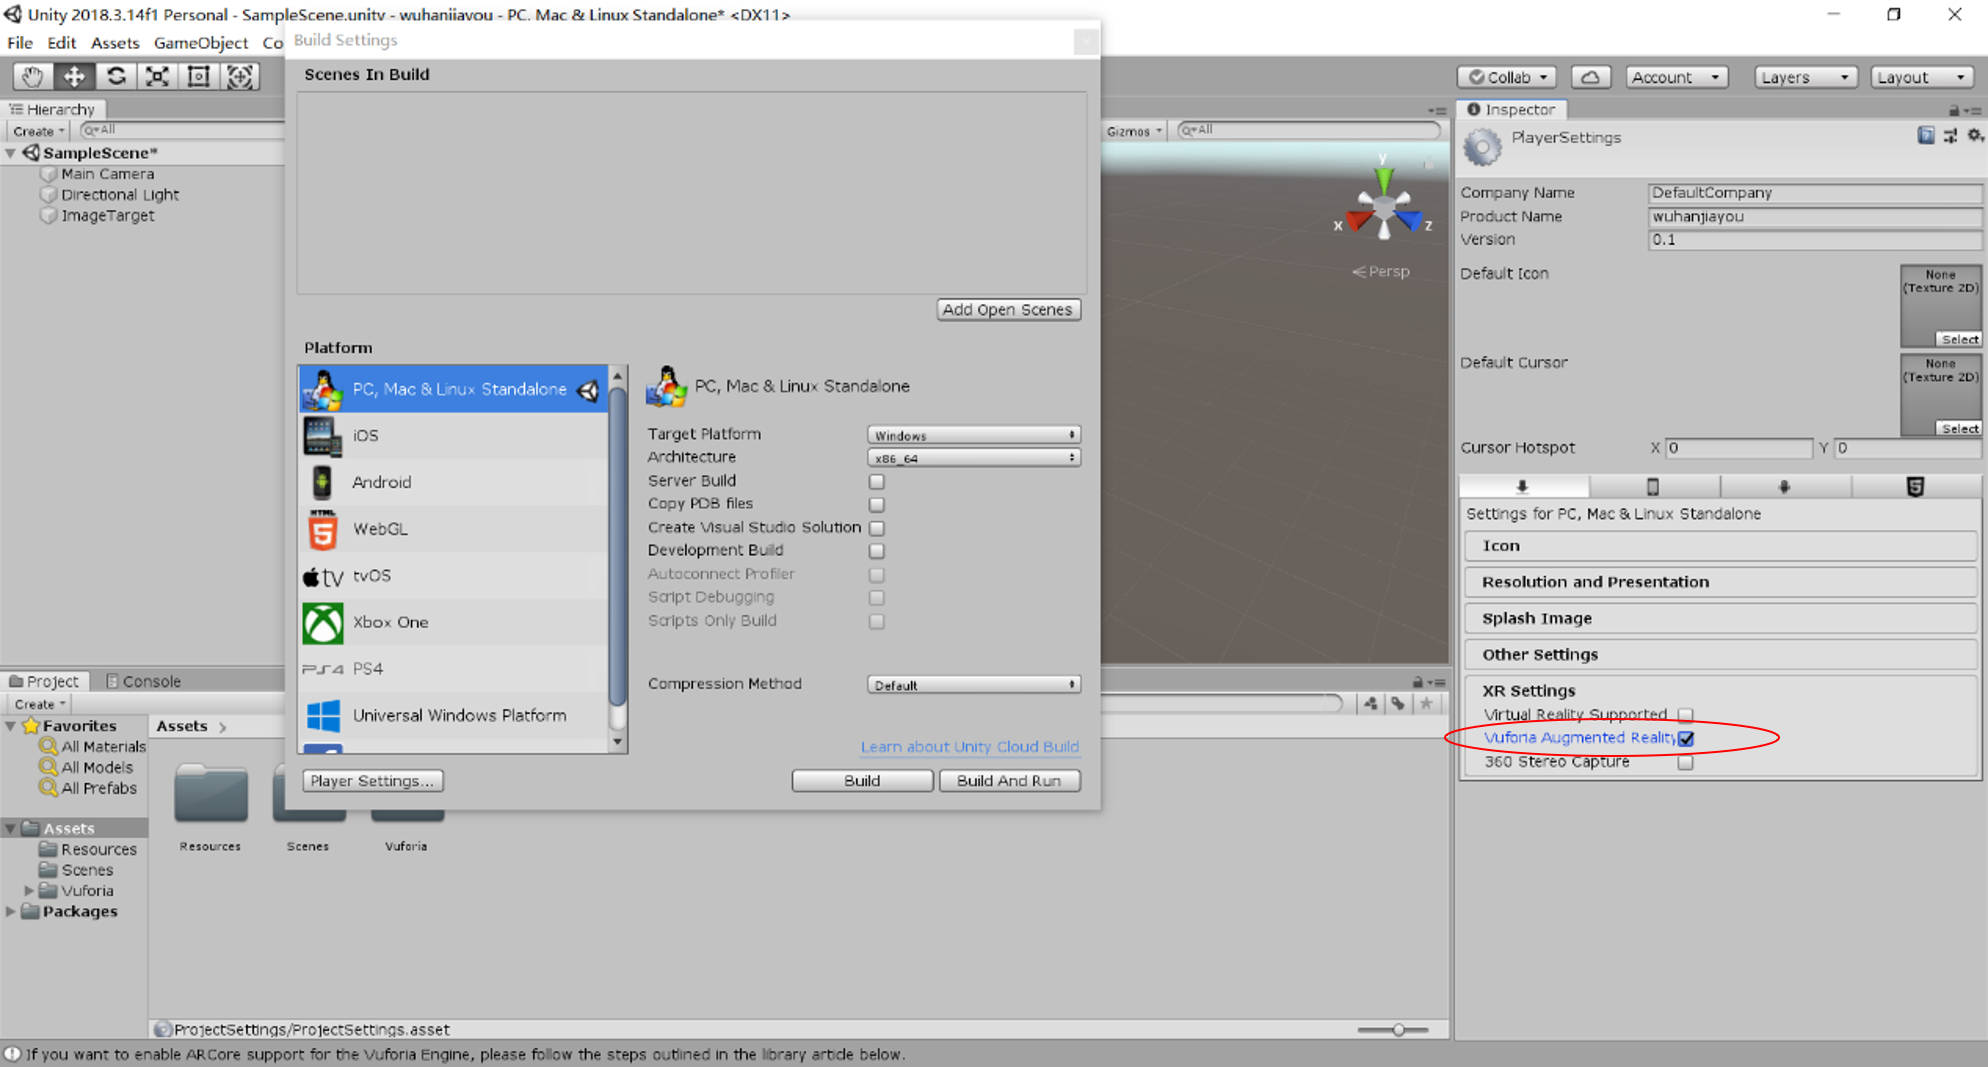Image resolution: width=1988 pixels, height=1067 pixels.
Task: Select the Move tool in toolbar
Action: pyautogui.click(x=74, y=77)
